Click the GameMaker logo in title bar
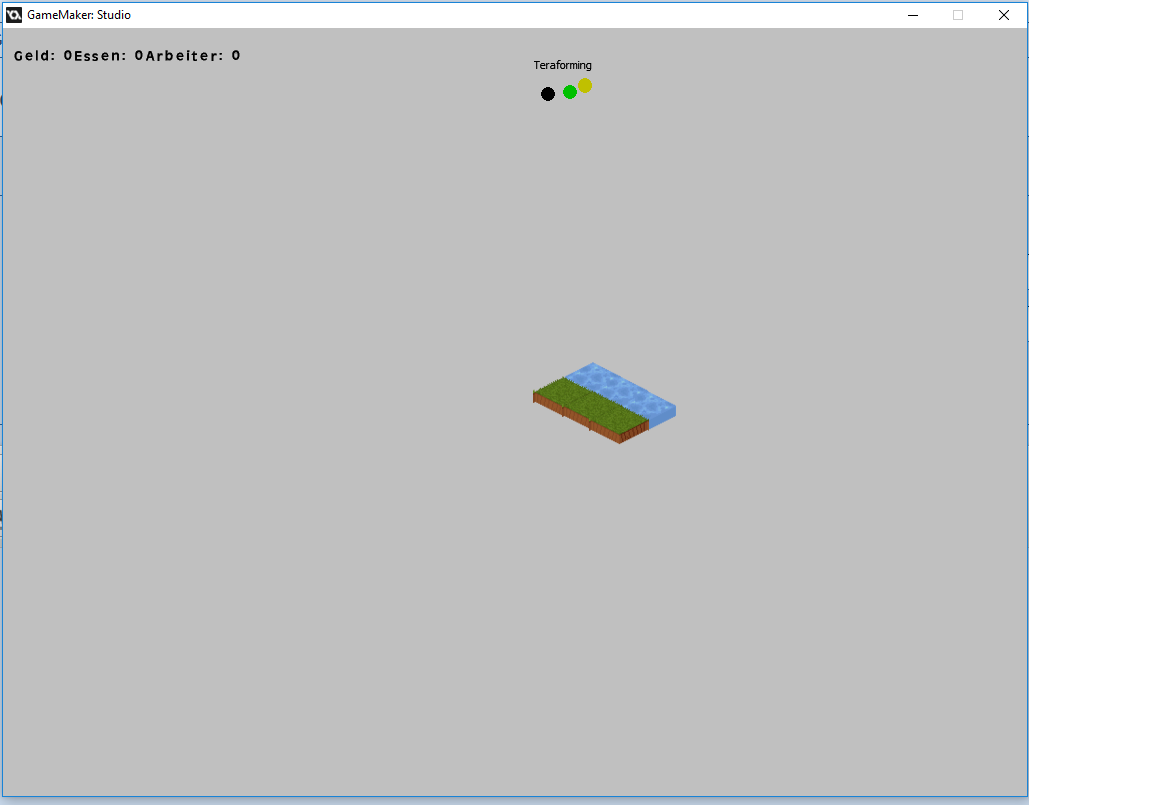Screen dimensions: 1152x805 click(14, 15)
